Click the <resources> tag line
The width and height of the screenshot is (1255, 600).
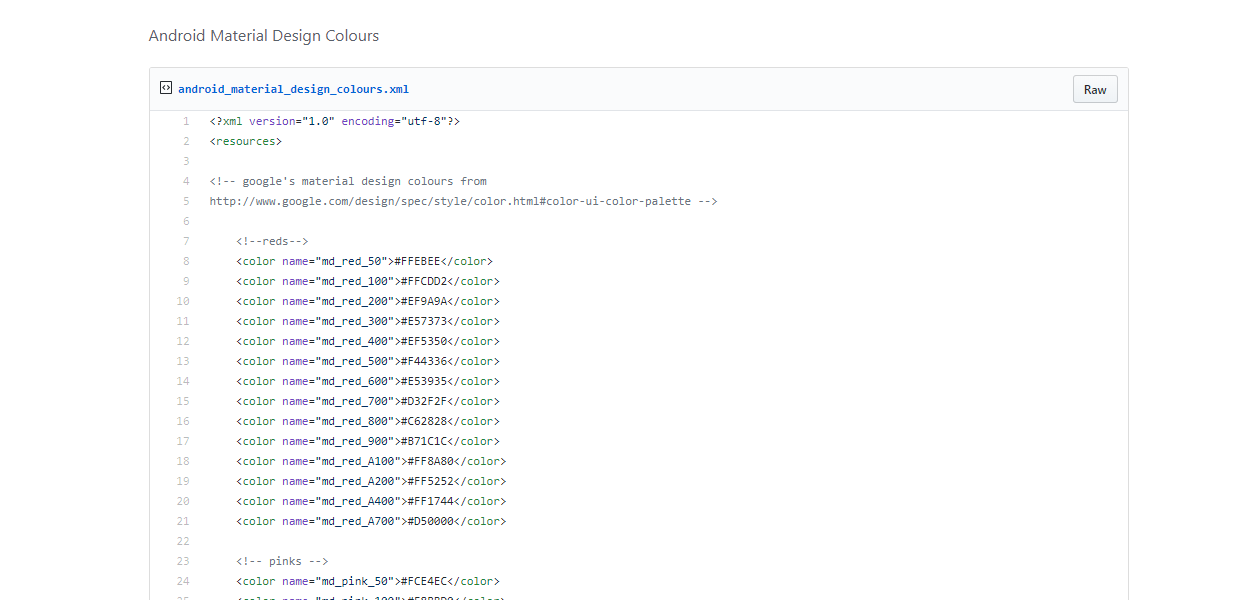click(x=246, y=141)
